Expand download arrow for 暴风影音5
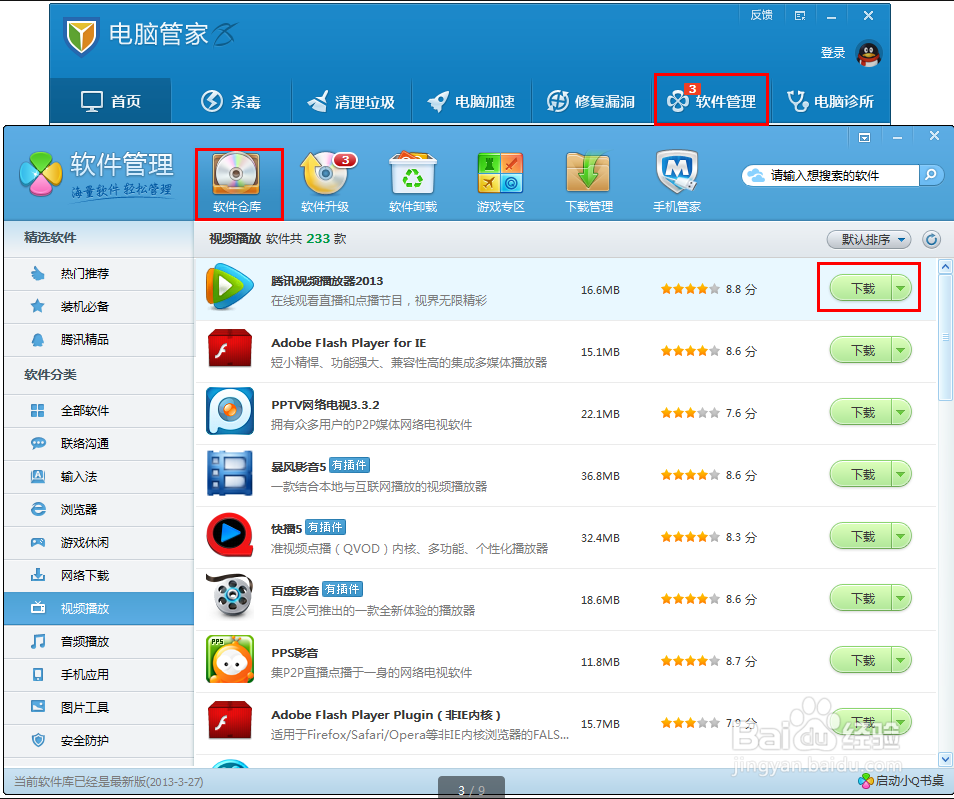This screenshot has height=799, width=954. (x=901, y=474)
